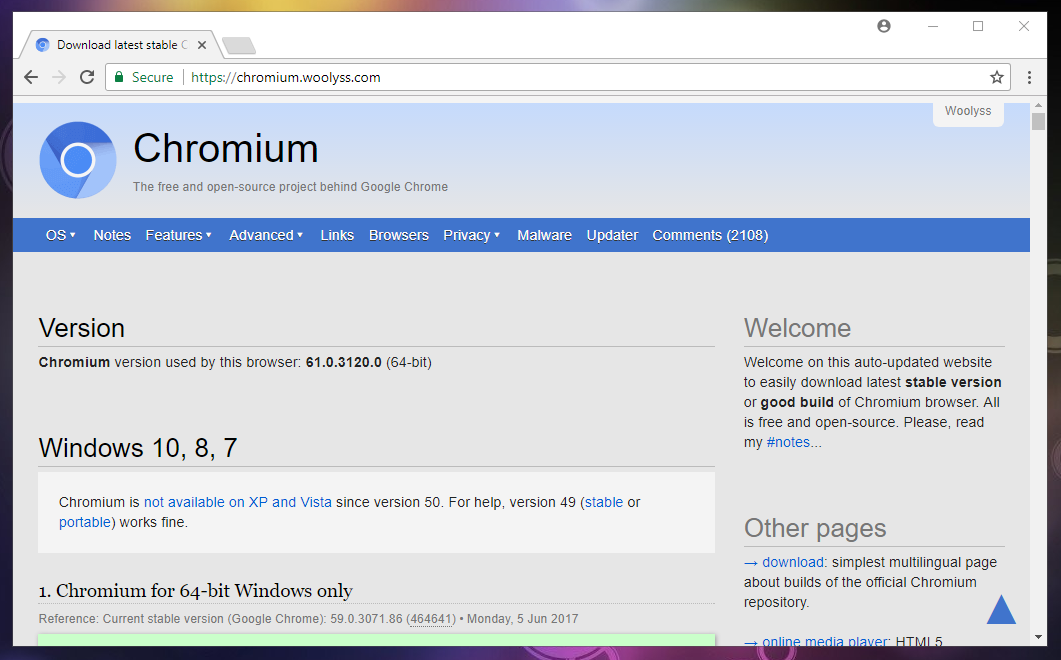View the green Secure lock site info
Image resolution: width=1061 pixels, height=660 pixels.
pos(143,77)
